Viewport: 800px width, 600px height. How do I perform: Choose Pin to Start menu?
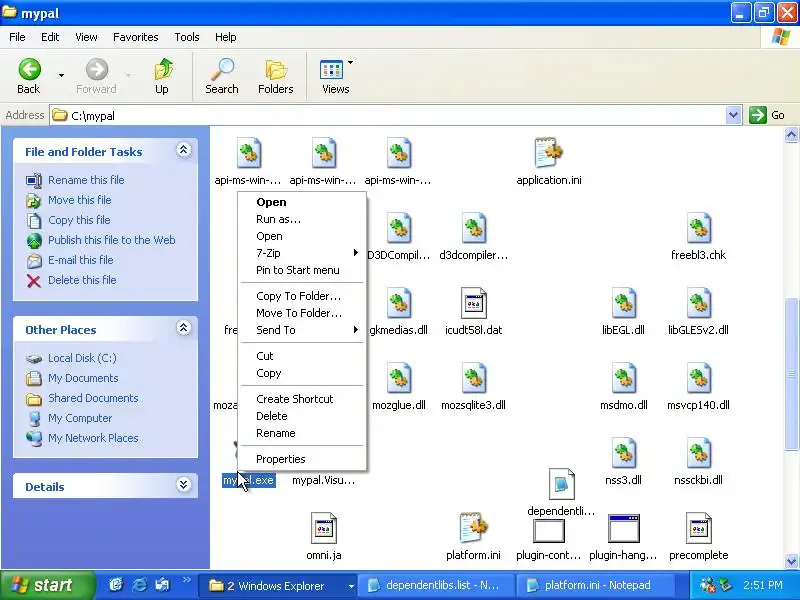point(302,270)
